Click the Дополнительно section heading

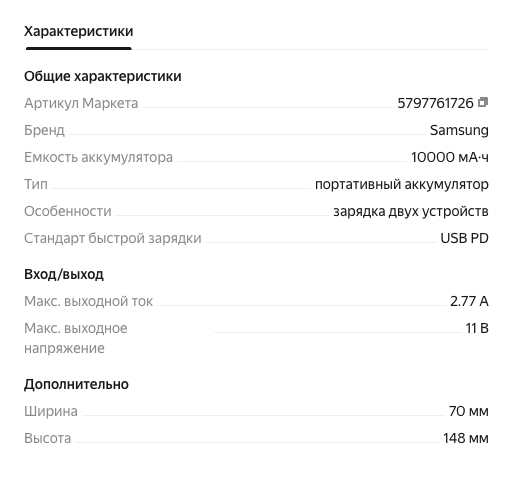(76, 384)
